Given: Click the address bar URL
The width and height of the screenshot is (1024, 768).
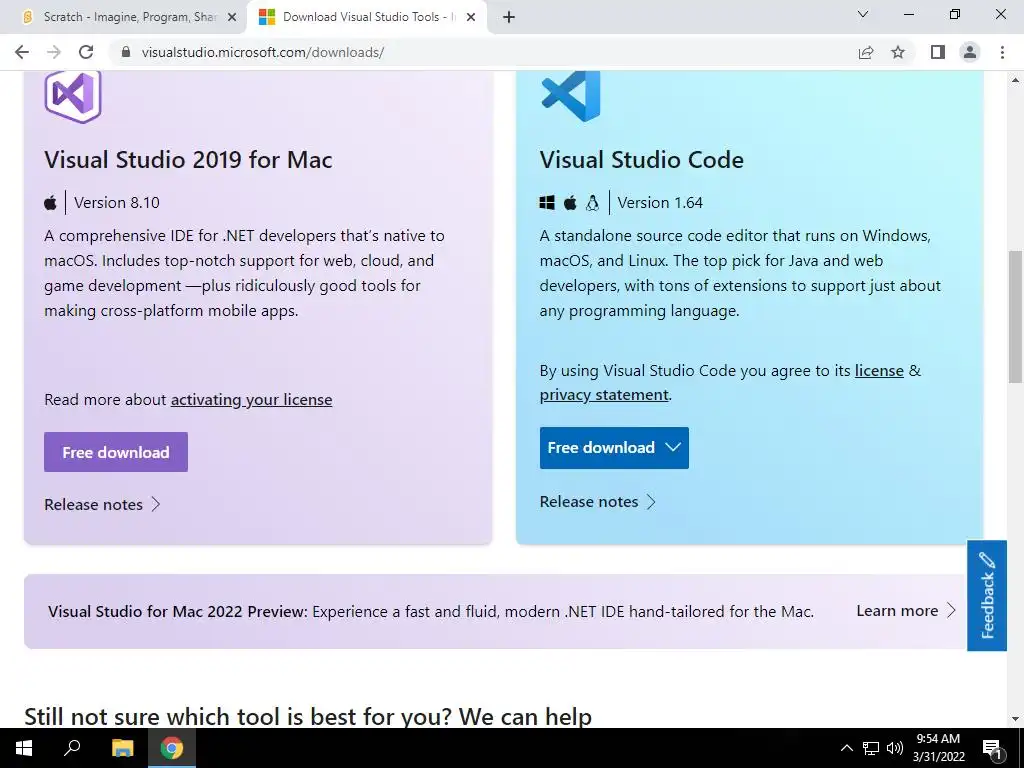Looking at the screenshot, I should tap(263, 52).
